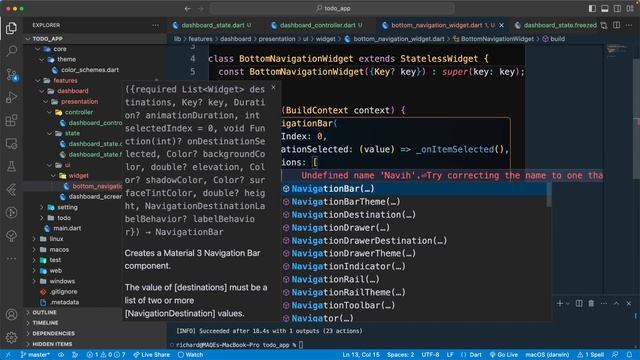
Task: Close the documentation popup
Action: click(273, 87)
